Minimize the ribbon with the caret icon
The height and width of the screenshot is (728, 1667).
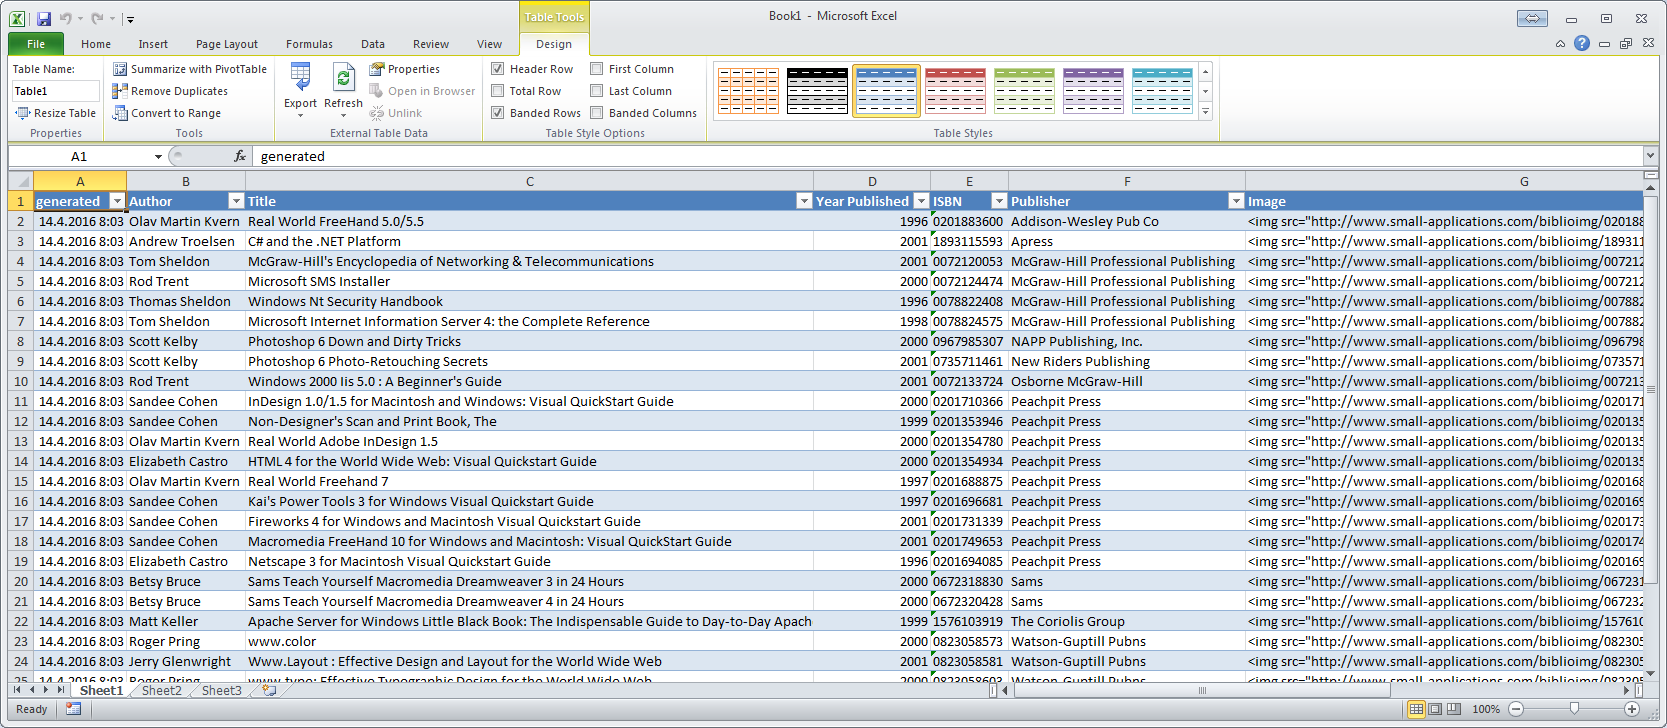[1560, 43]
